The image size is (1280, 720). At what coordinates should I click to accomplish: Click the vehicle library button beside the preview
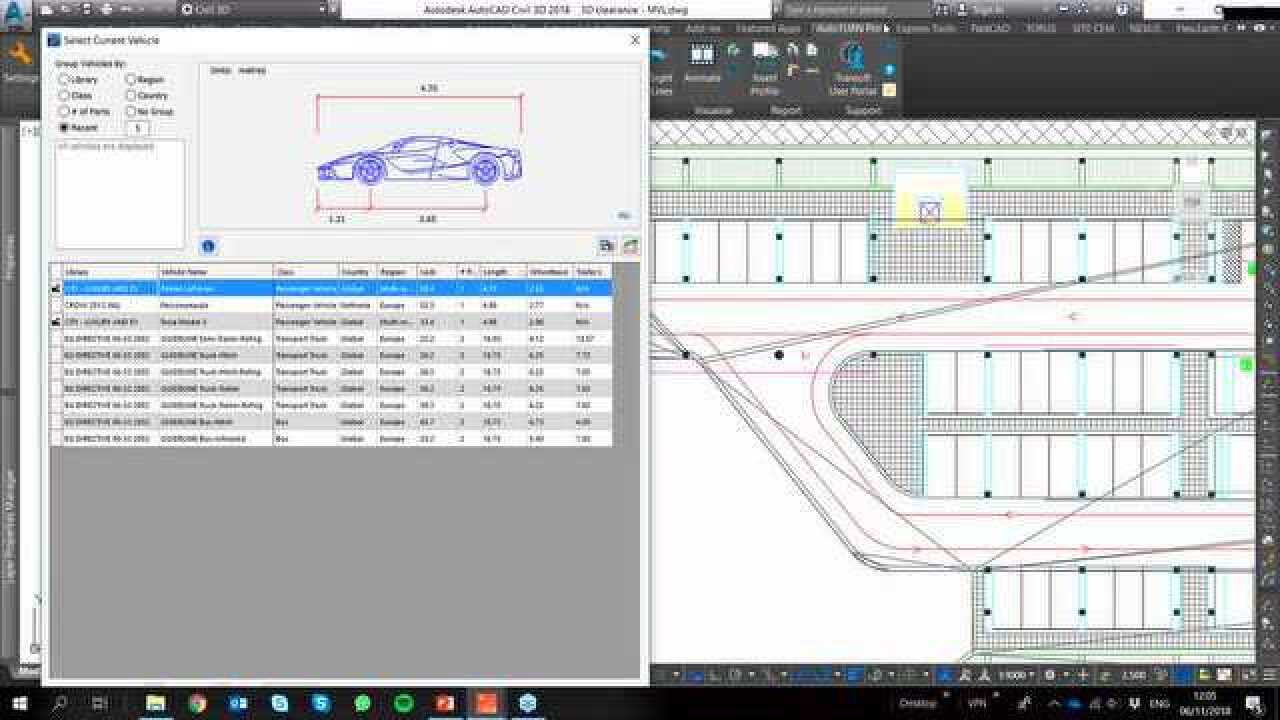coord(606,245)
